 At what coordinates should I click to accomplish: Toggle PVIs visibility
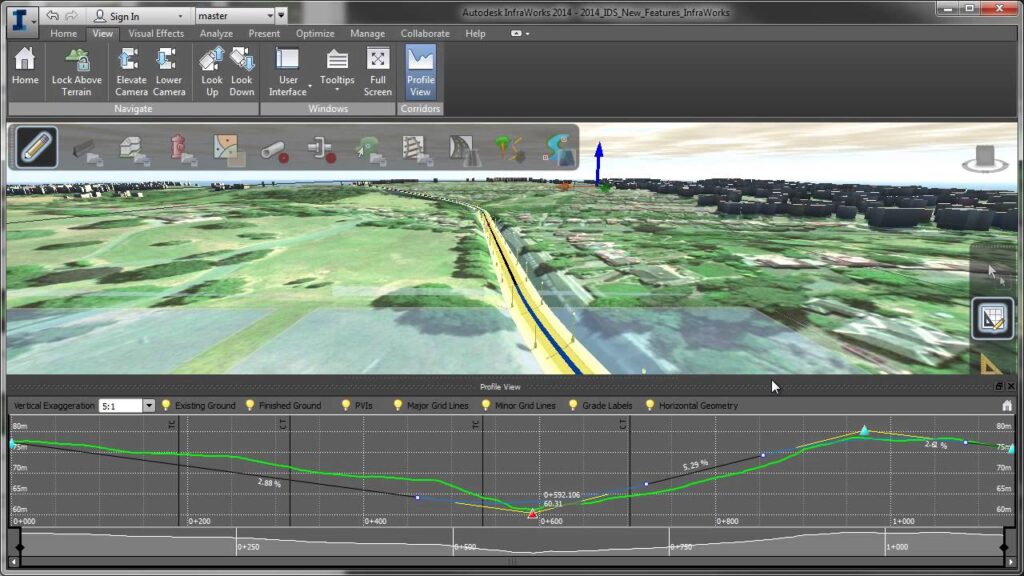357,406
